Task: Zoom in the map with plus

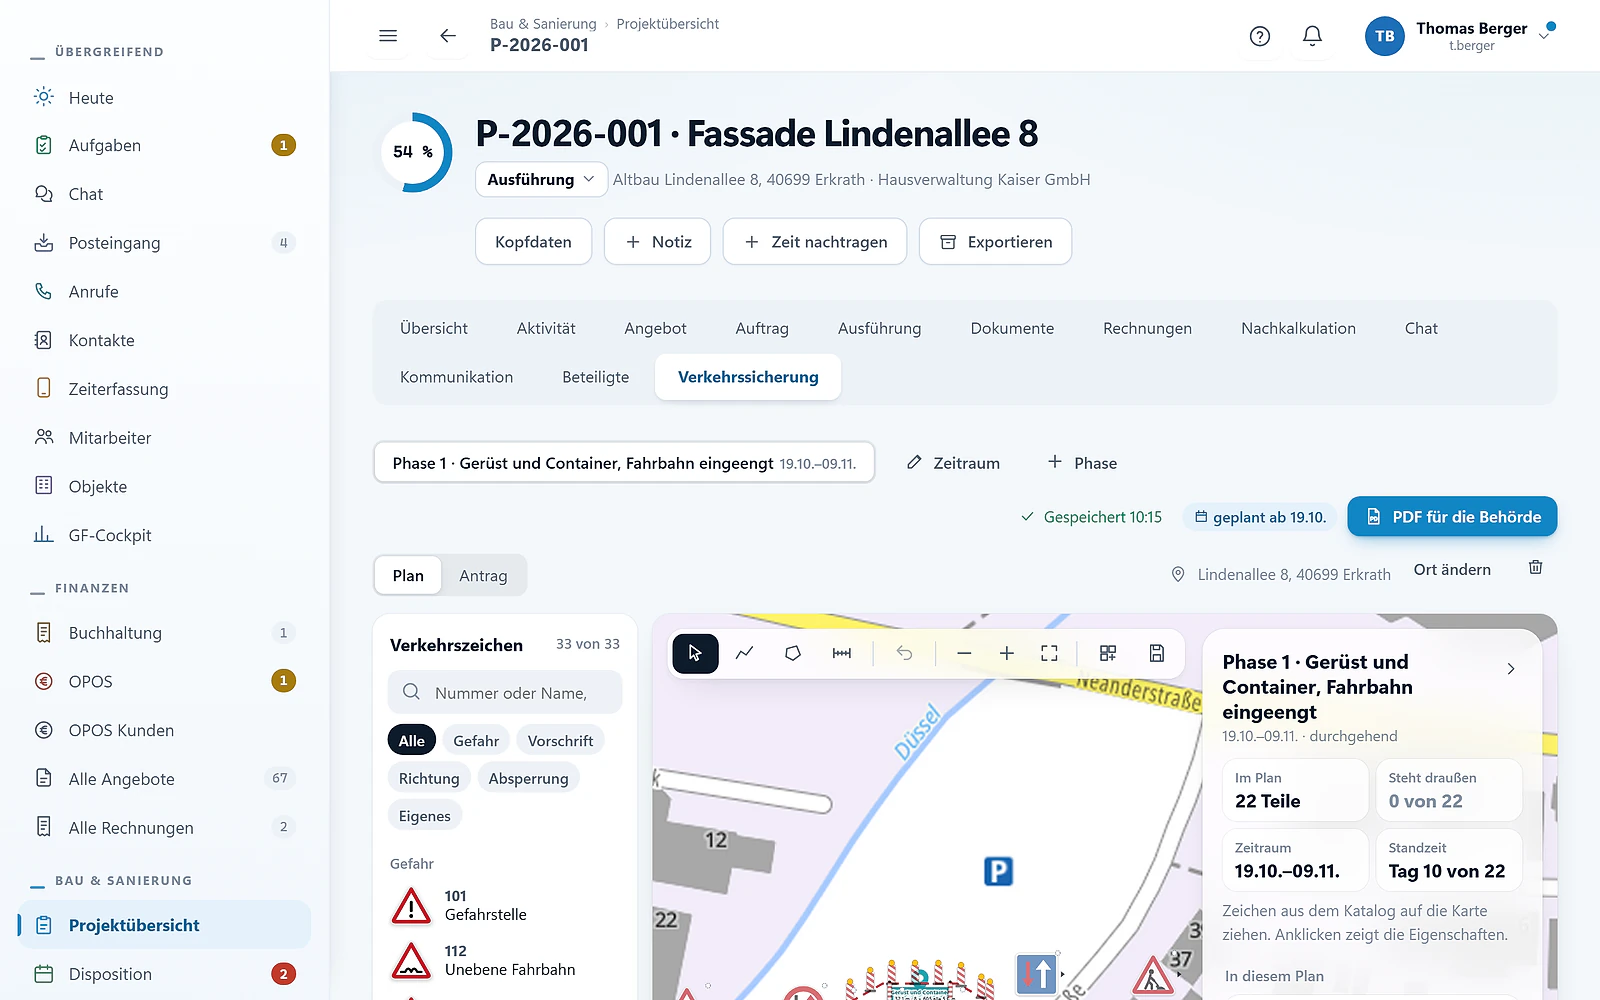Action: tap(1007, 653)
